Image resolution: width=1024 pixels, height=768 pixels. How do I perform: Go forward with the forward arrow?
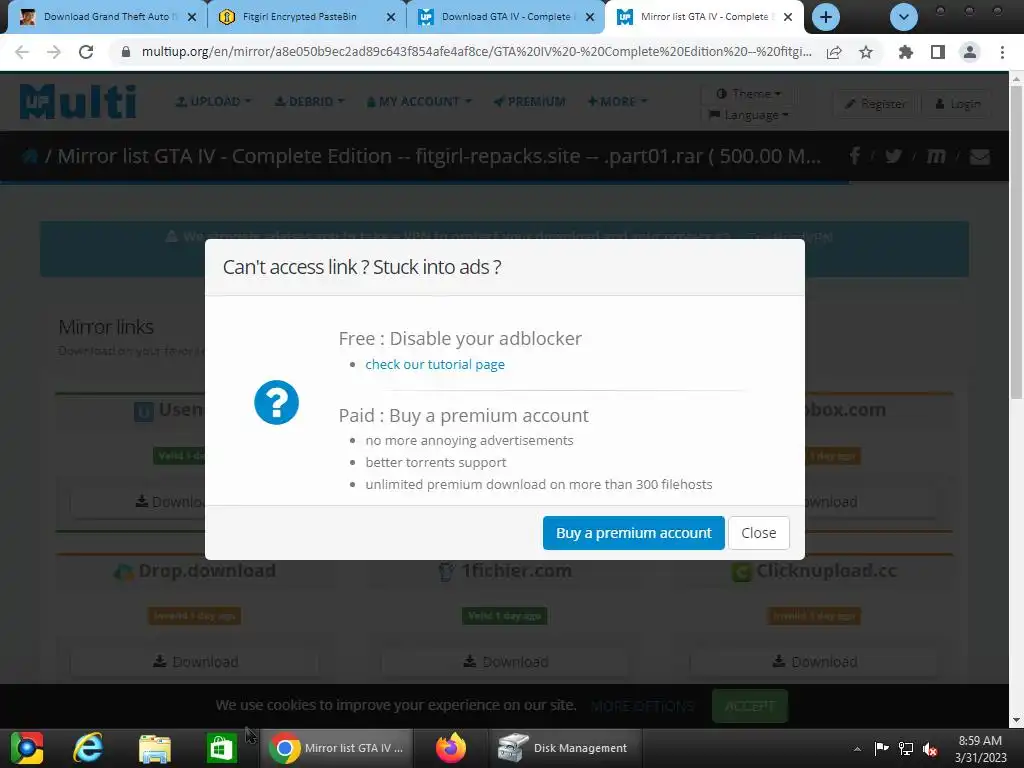coord(54,52)
